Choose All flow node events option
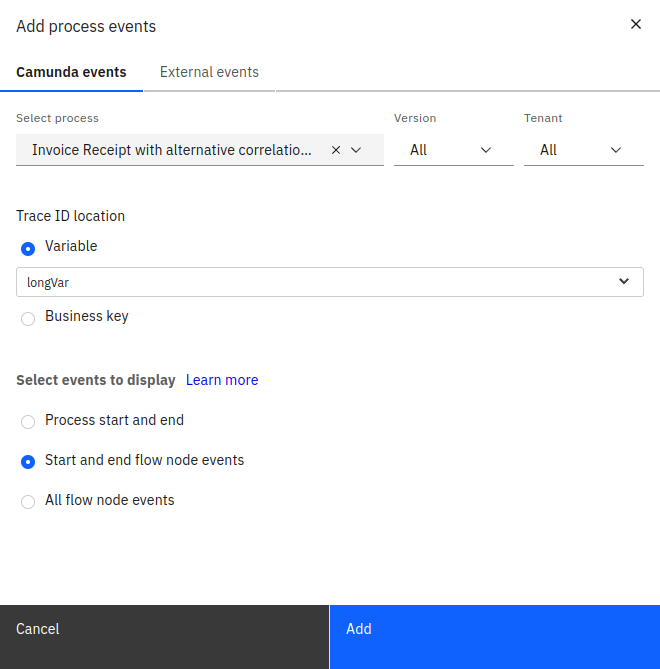660x669 pixels. [x=28, y=502]
